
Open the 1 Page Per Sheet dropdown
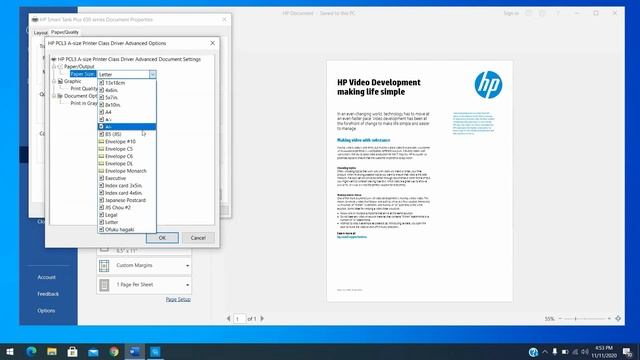(x=144, y=285)
